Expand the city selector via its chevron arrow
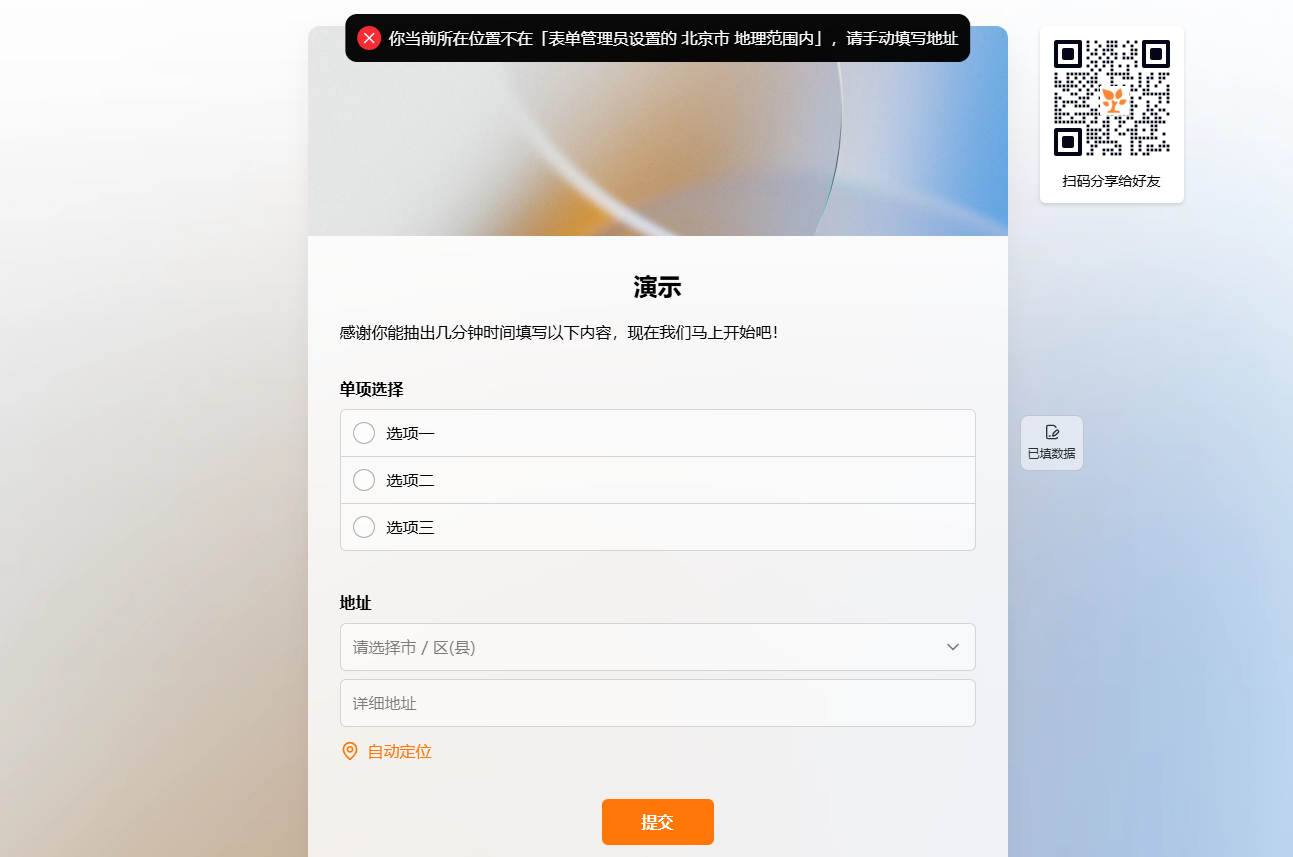 953,647
